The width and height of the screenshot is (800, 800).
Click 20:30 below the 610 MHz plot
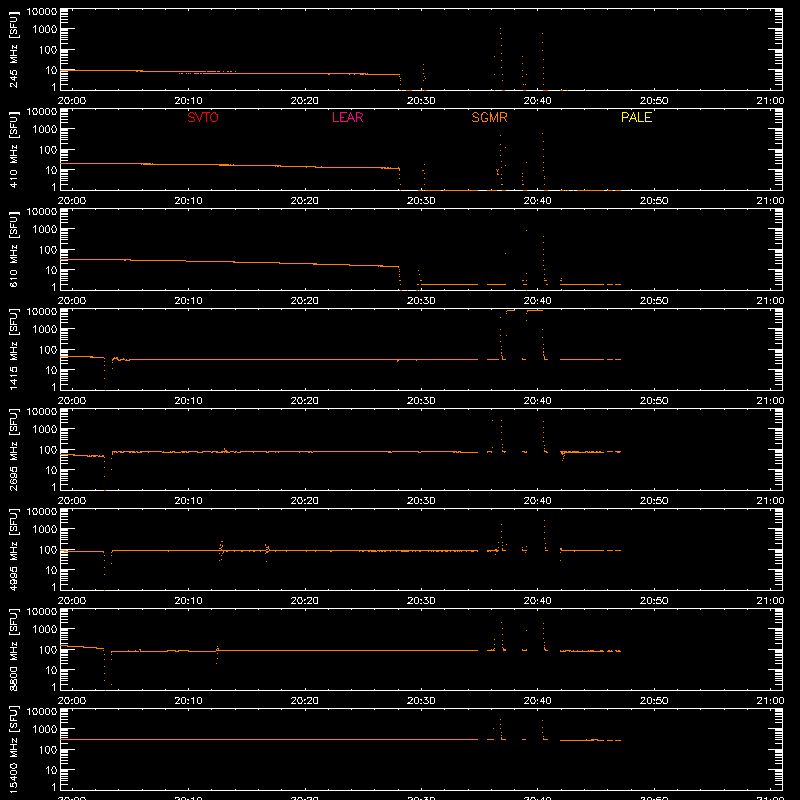(421, 301)
